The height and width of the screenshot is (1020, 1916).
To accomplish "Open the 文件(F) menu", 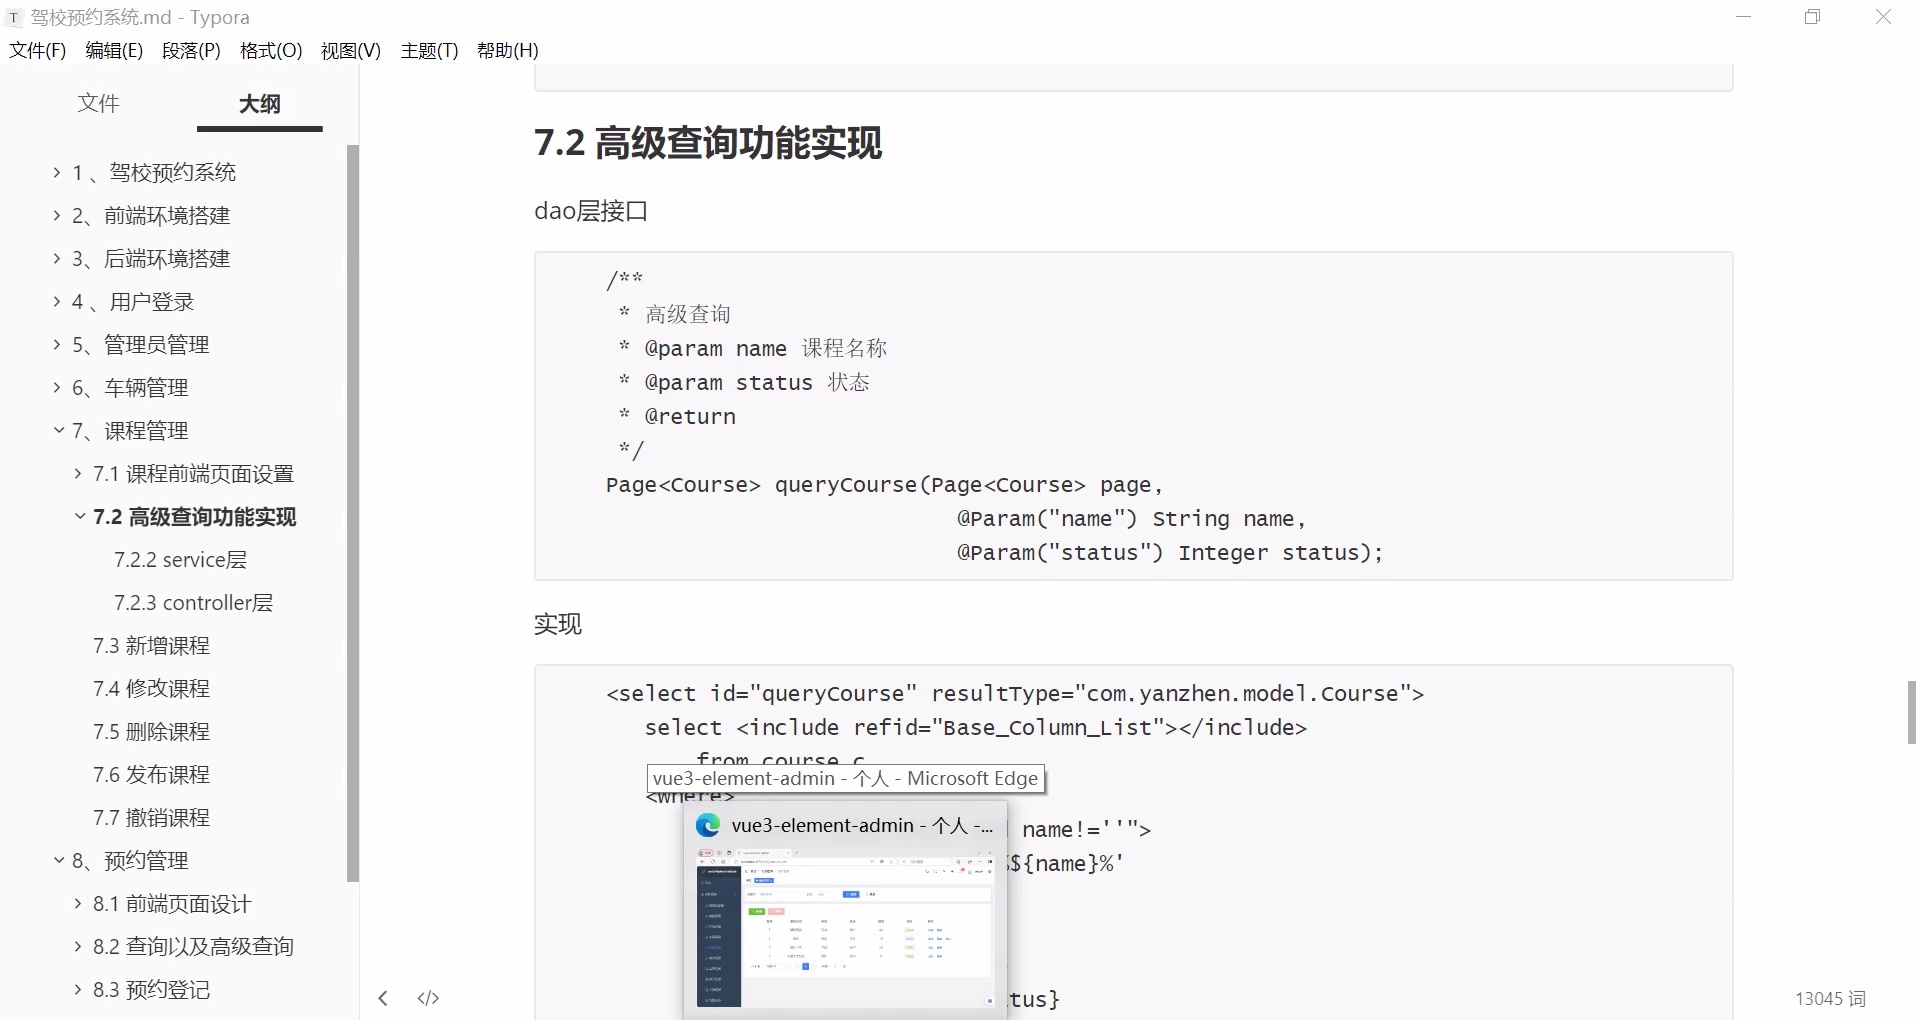I will pos(36,50).
